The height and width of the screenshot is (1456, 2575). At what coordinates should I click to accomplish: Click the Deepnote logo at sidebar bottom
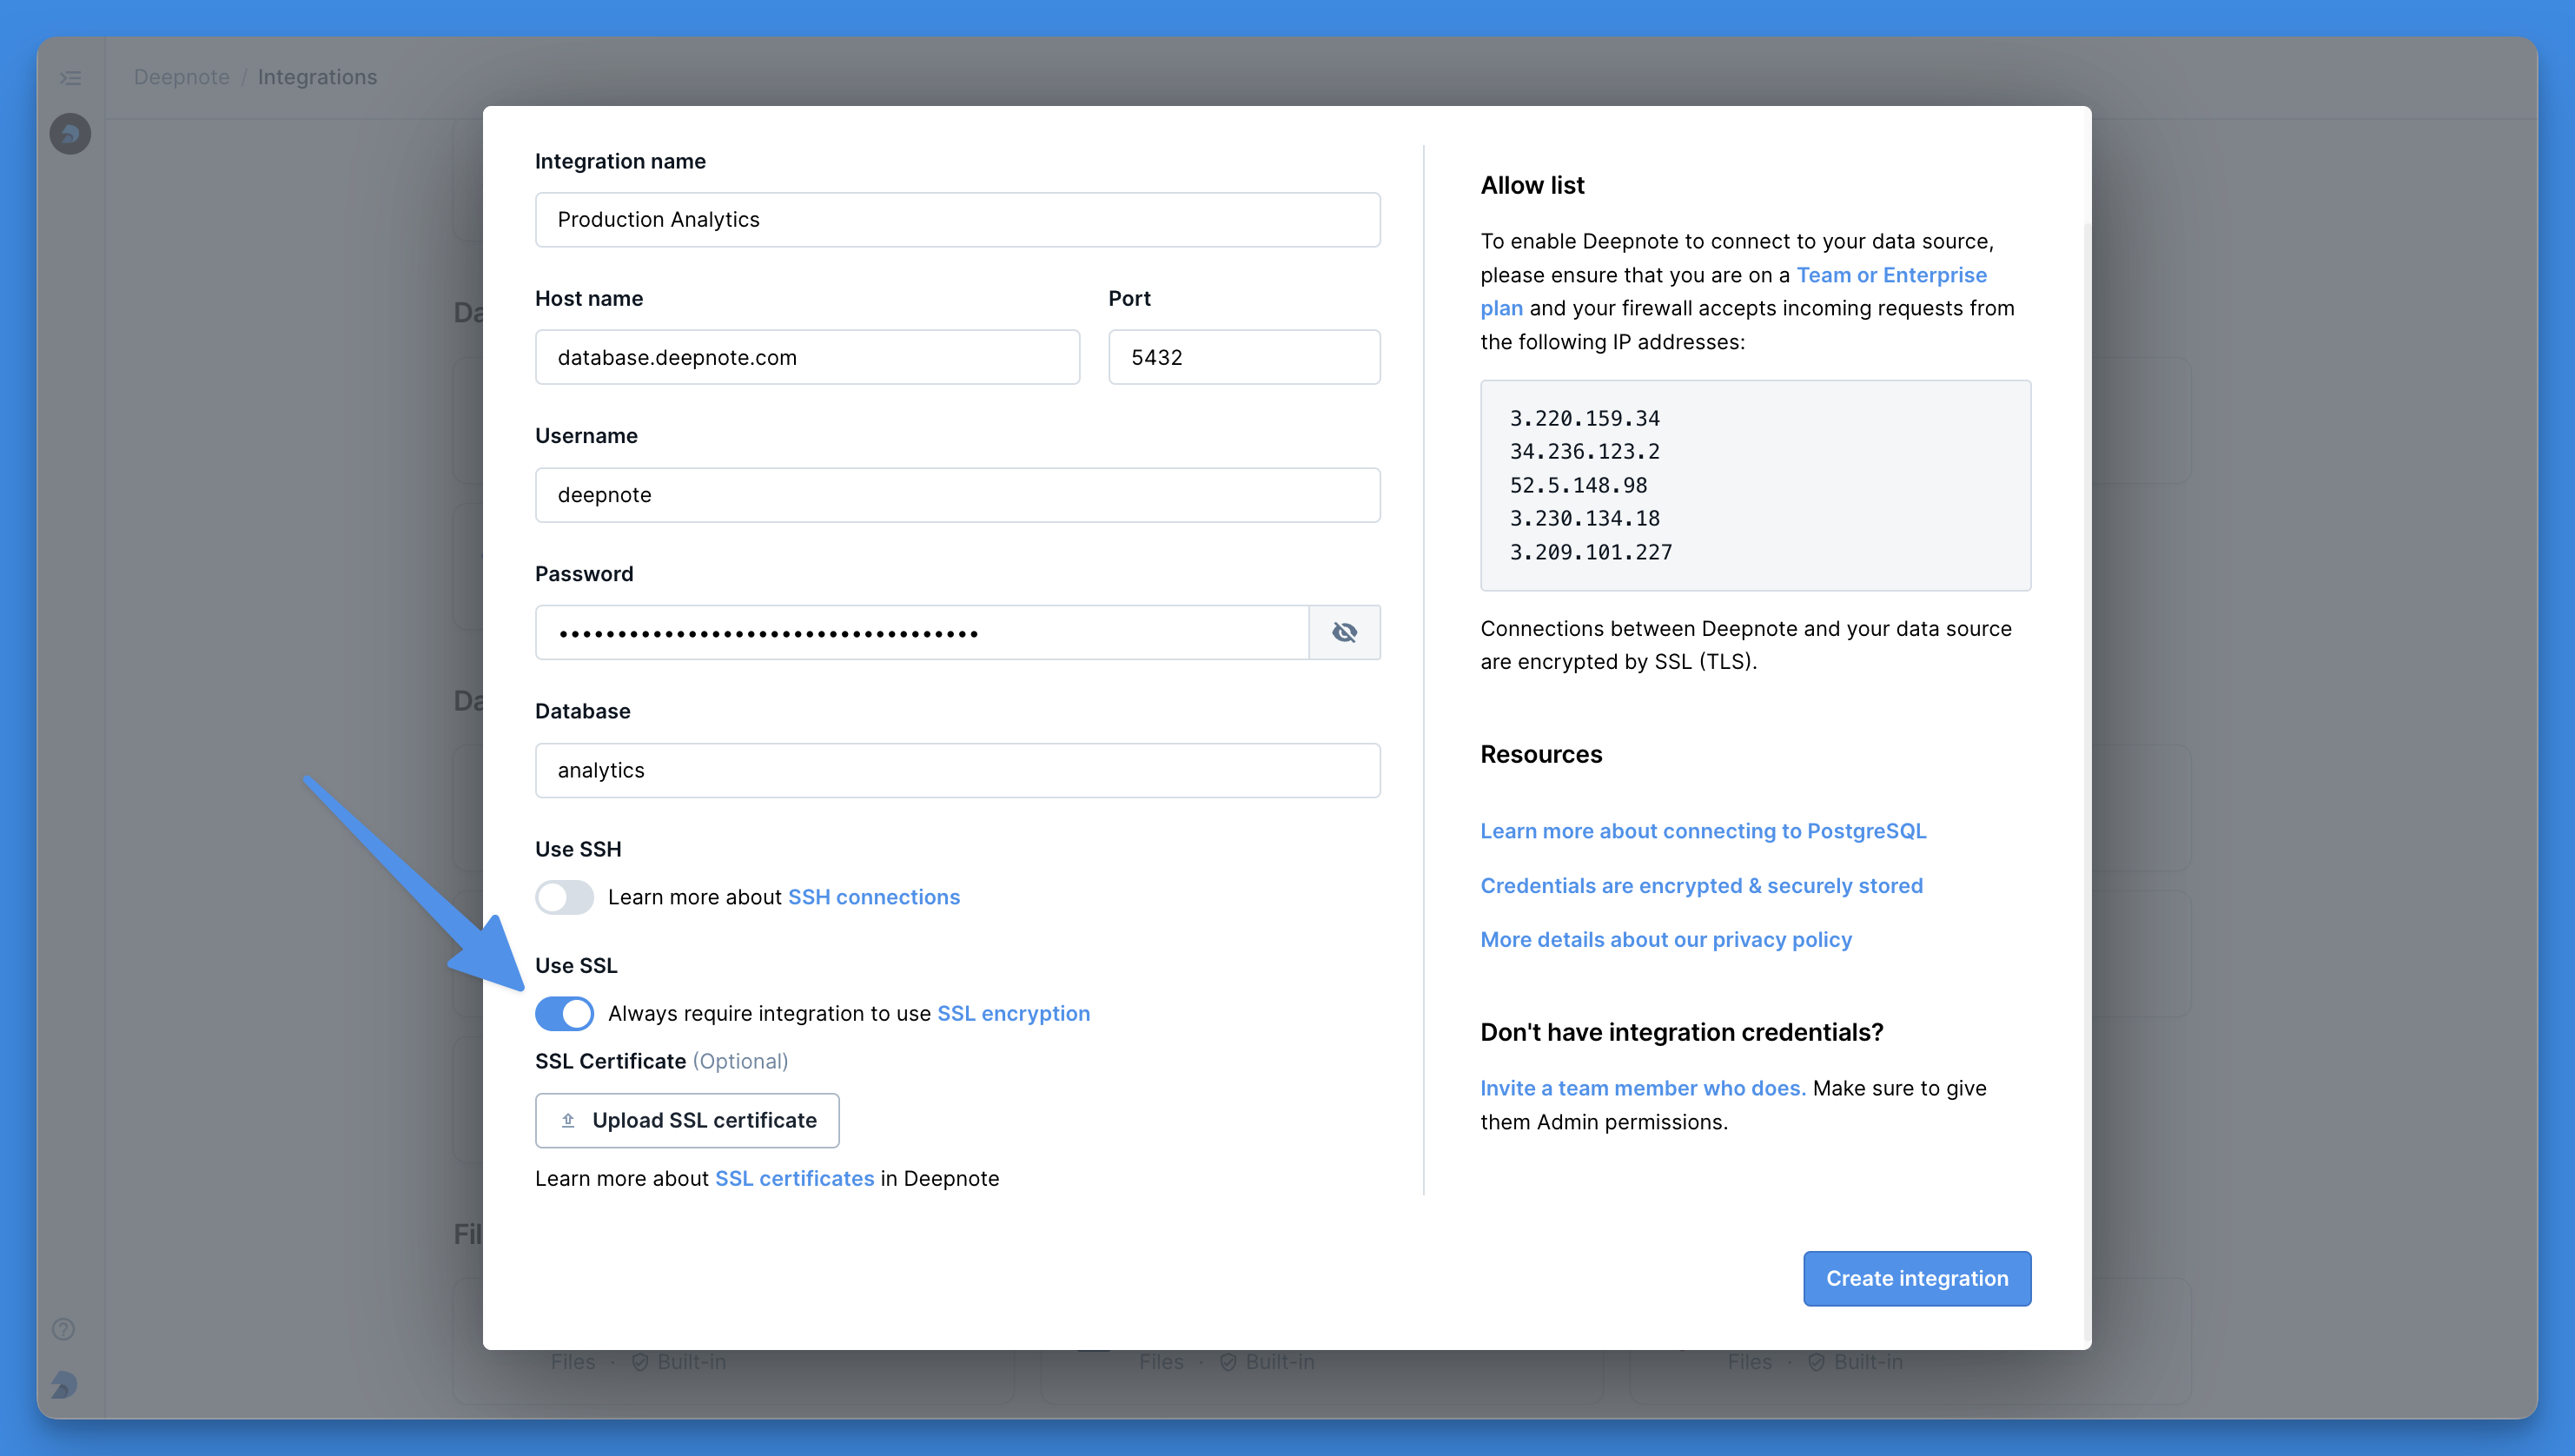tap(64, 1384)
